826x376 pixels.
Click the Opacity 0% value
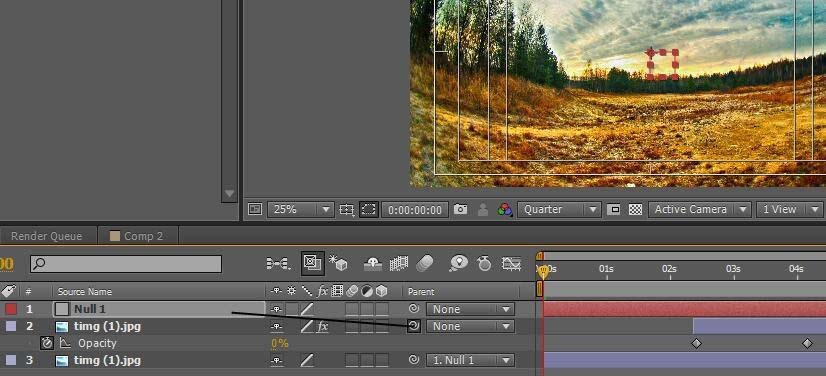280,343
